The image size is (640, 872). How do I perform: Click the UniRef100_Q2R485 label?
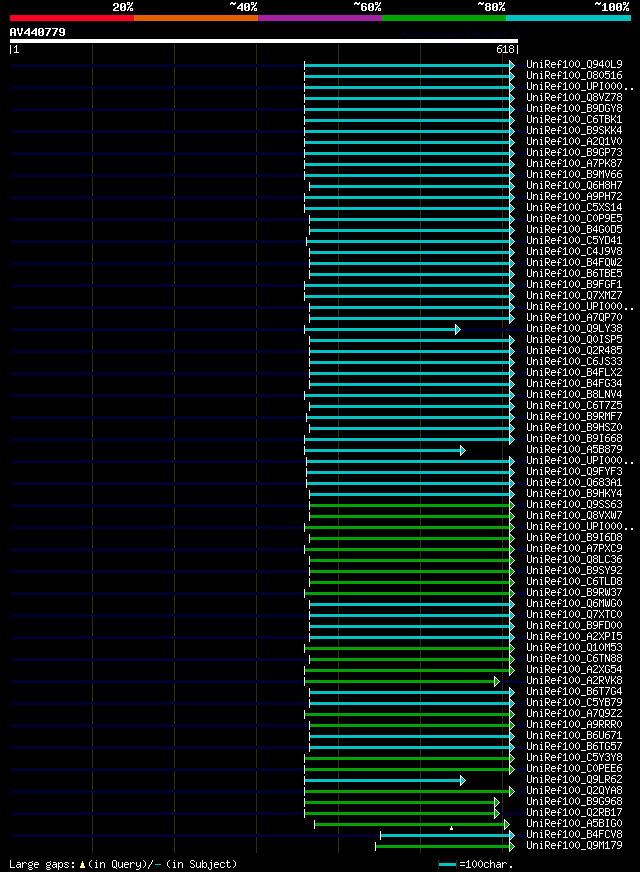[x=574, y=350]
